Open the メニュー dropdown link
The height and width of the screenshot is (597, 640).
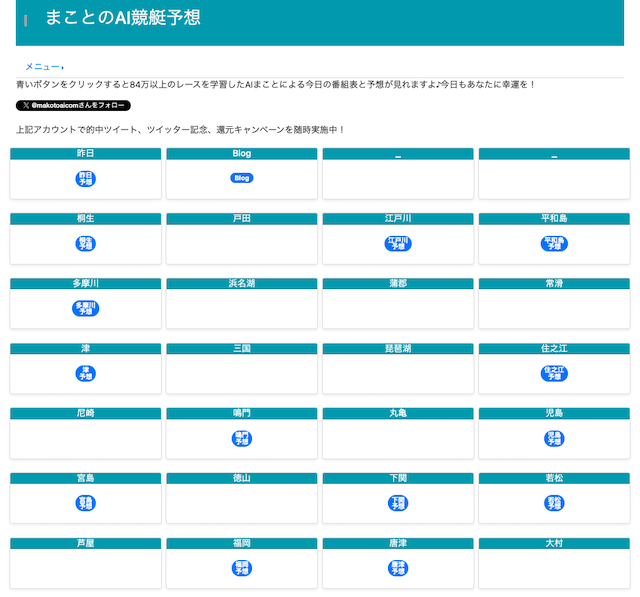(x=44, y=67)
